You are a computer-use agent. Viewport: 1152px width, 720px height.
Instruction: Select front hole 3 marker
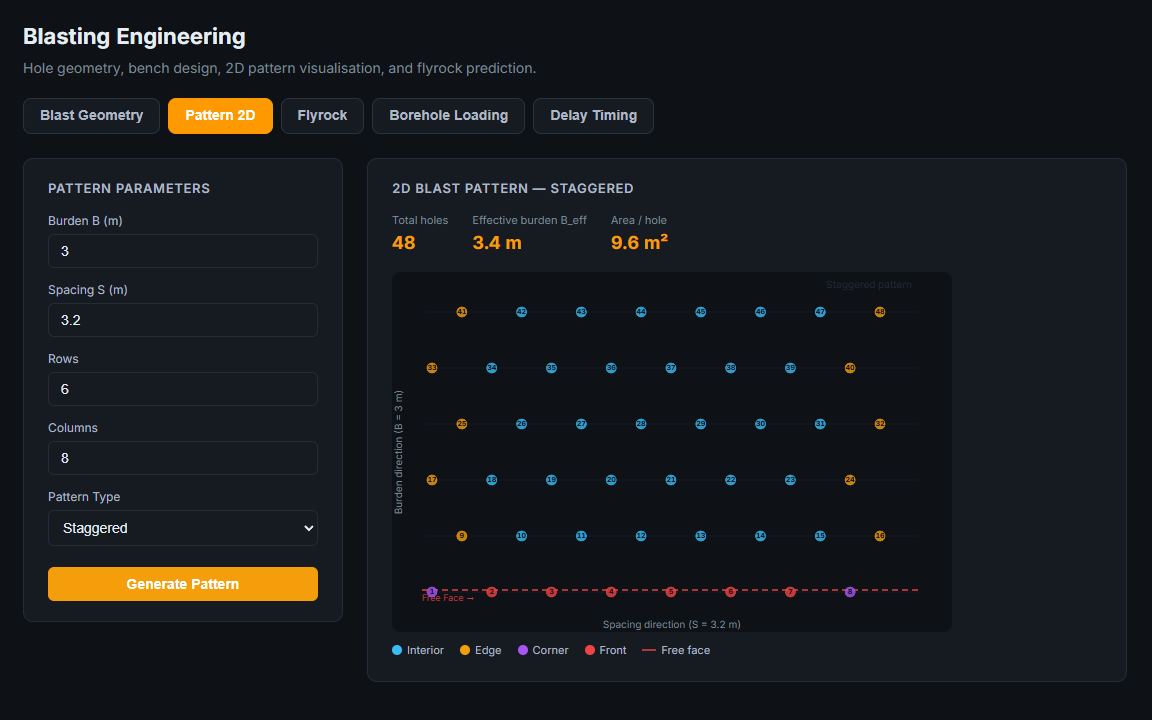click(x=552, y=592)
